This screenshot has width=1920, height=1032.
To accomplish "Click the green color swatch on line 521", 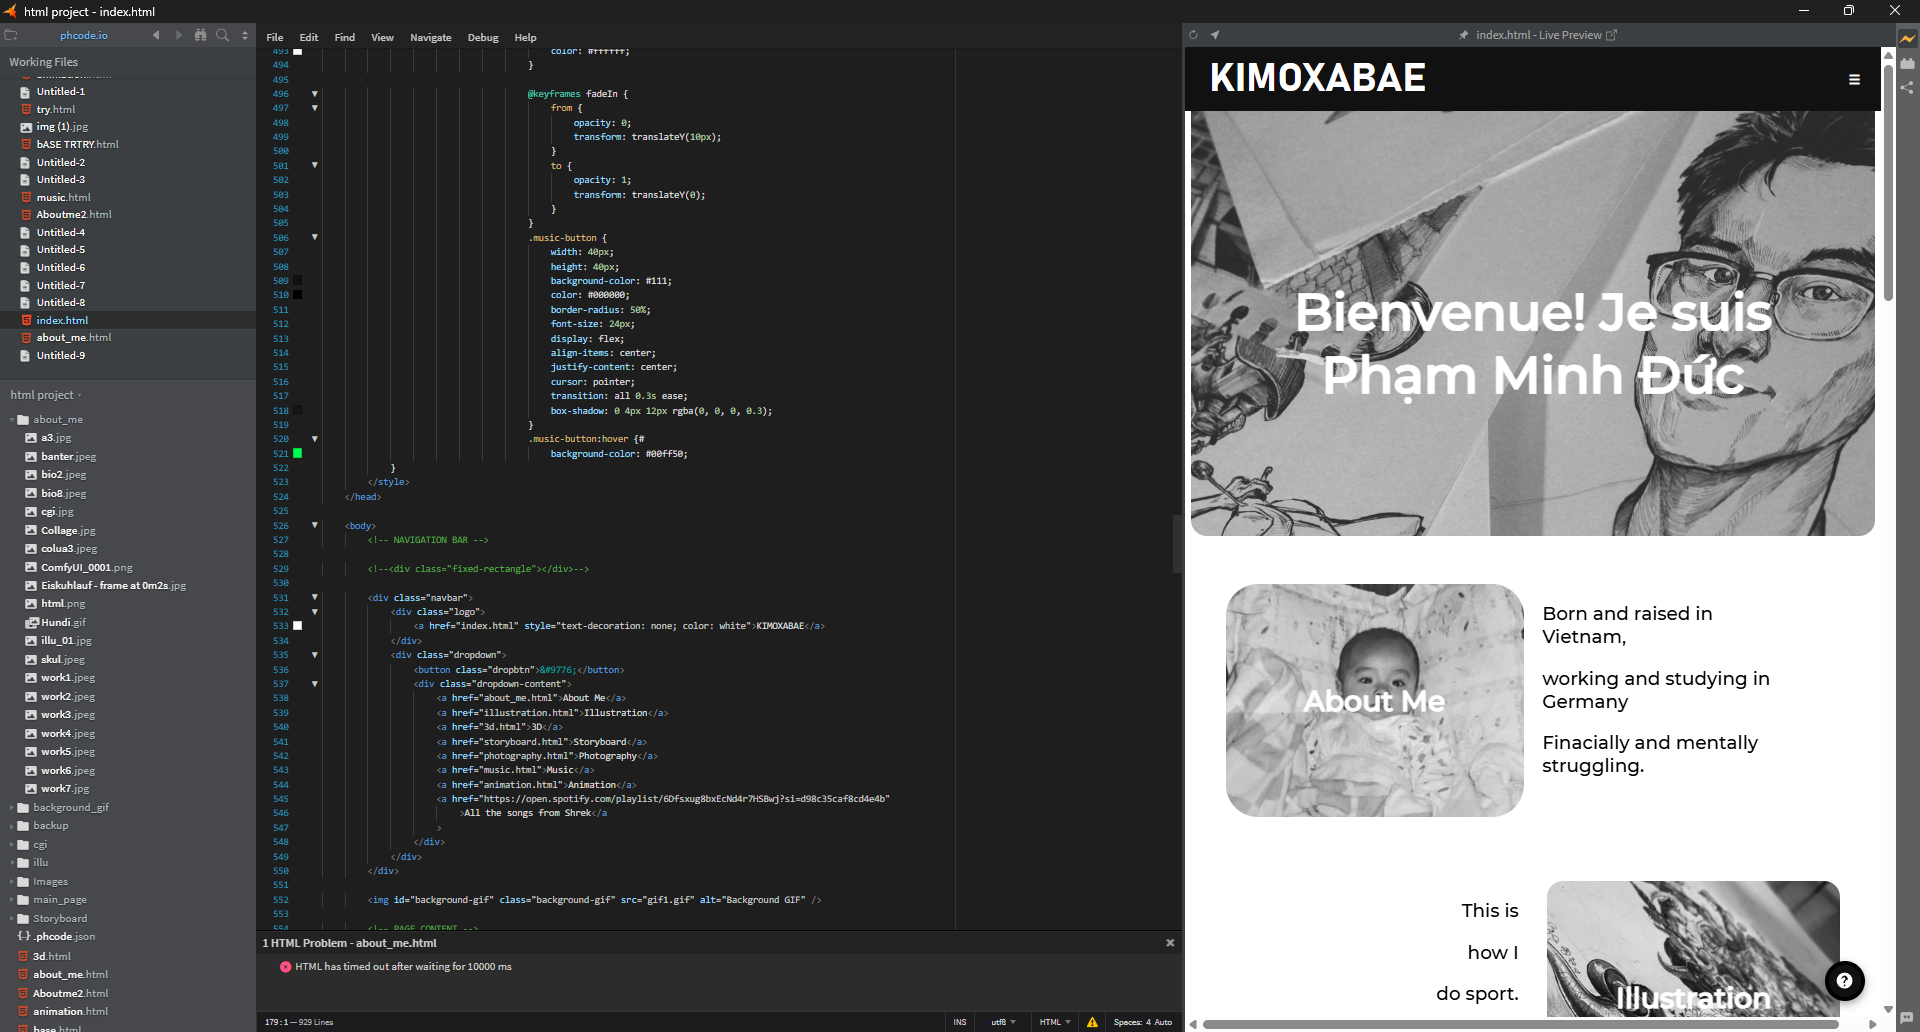I will point(297,454).
